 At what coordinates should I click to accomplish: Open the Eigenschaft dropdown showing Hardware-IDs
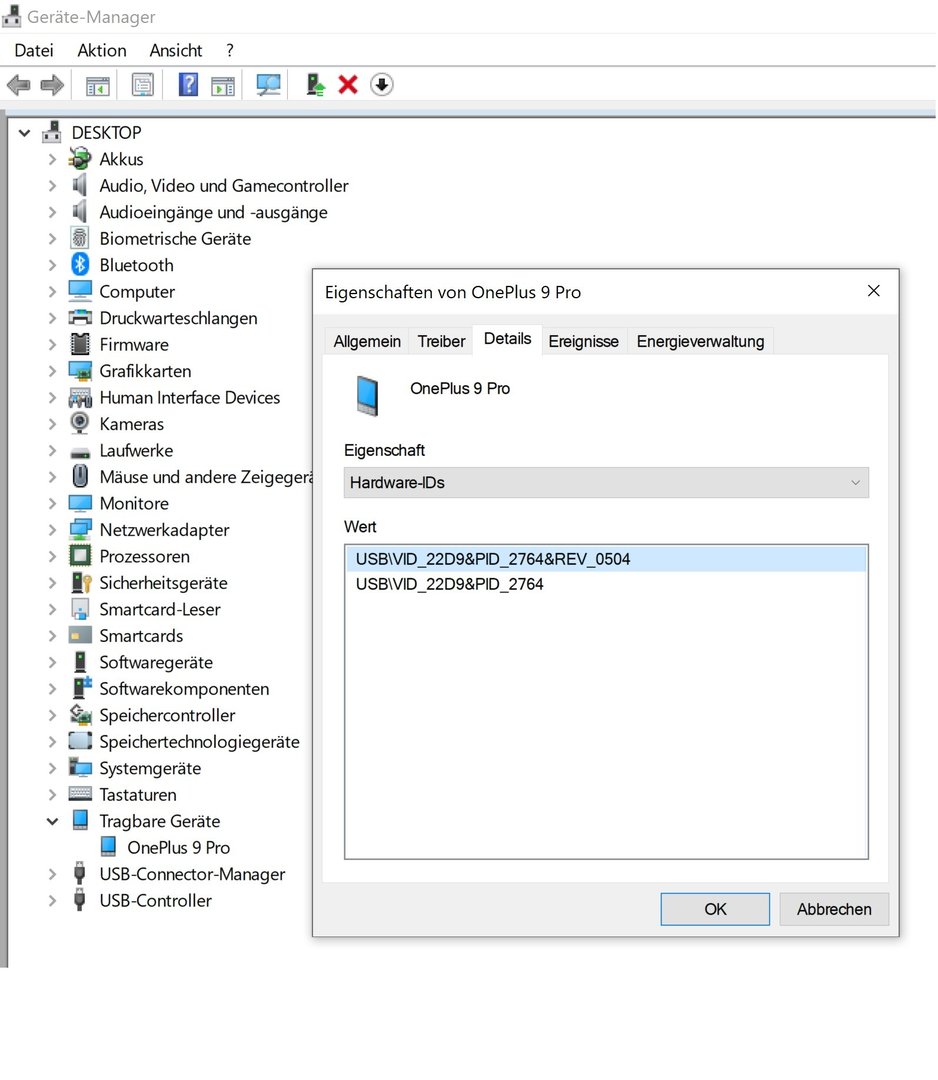[x=606, y=482]
